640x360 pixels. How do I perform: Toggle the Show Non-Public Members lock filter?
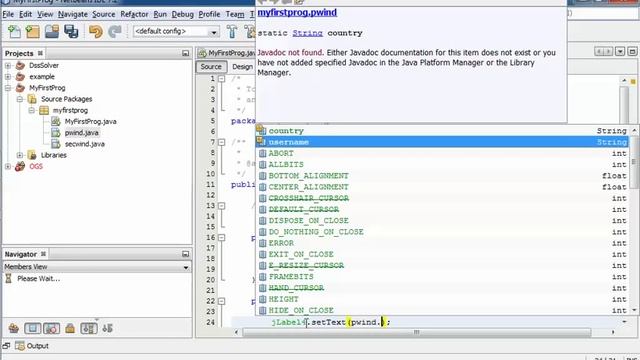pyautogui.click(x=70, y=328)
